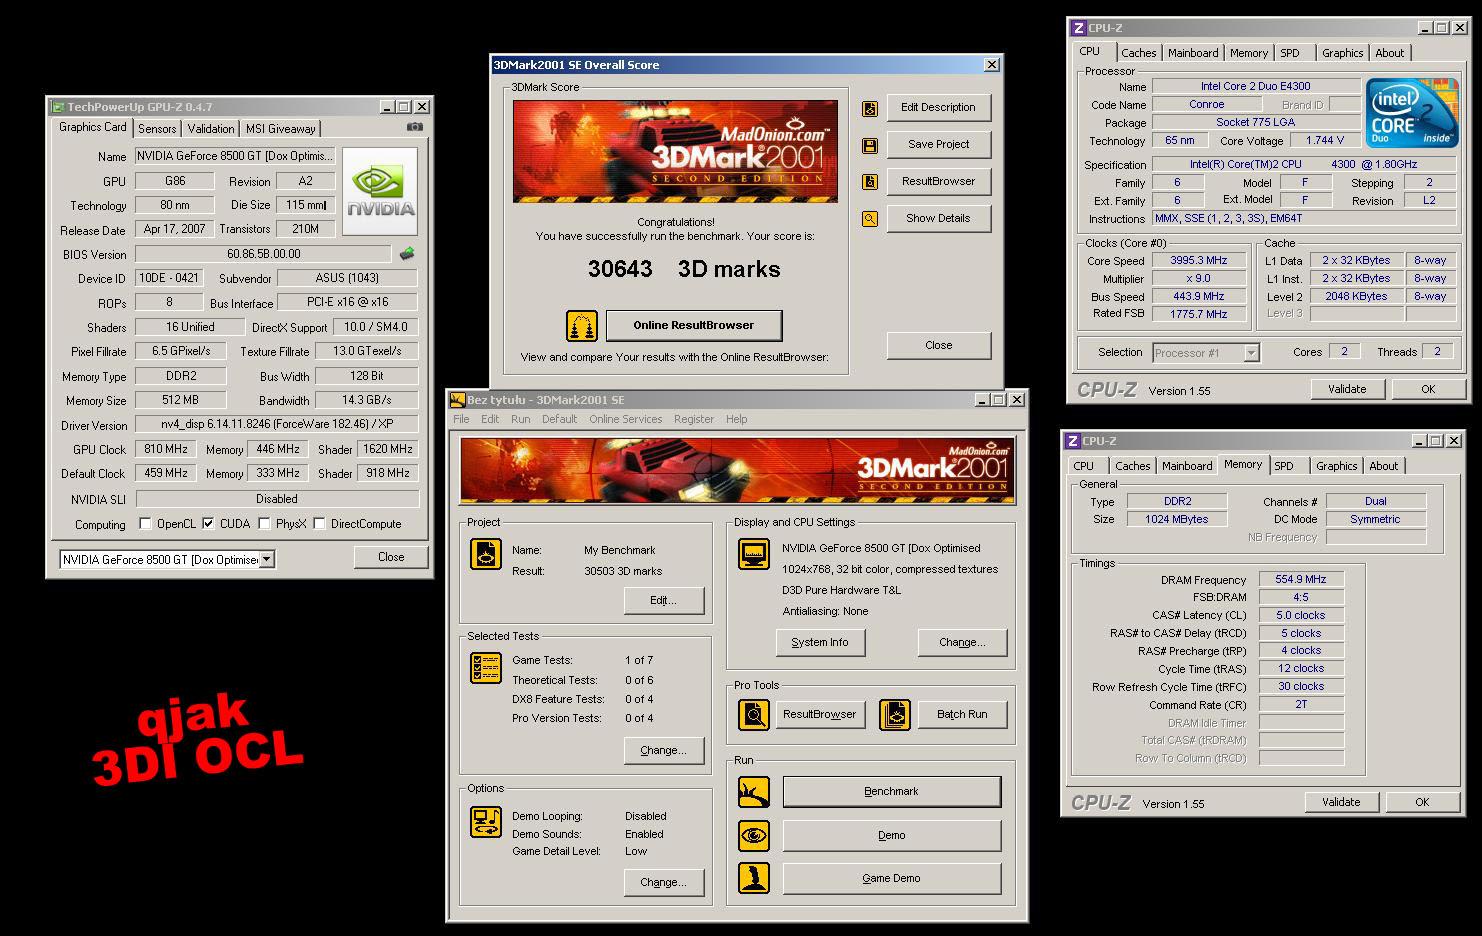
Task: Click the Edit Description button
Action: pos(938,108)
